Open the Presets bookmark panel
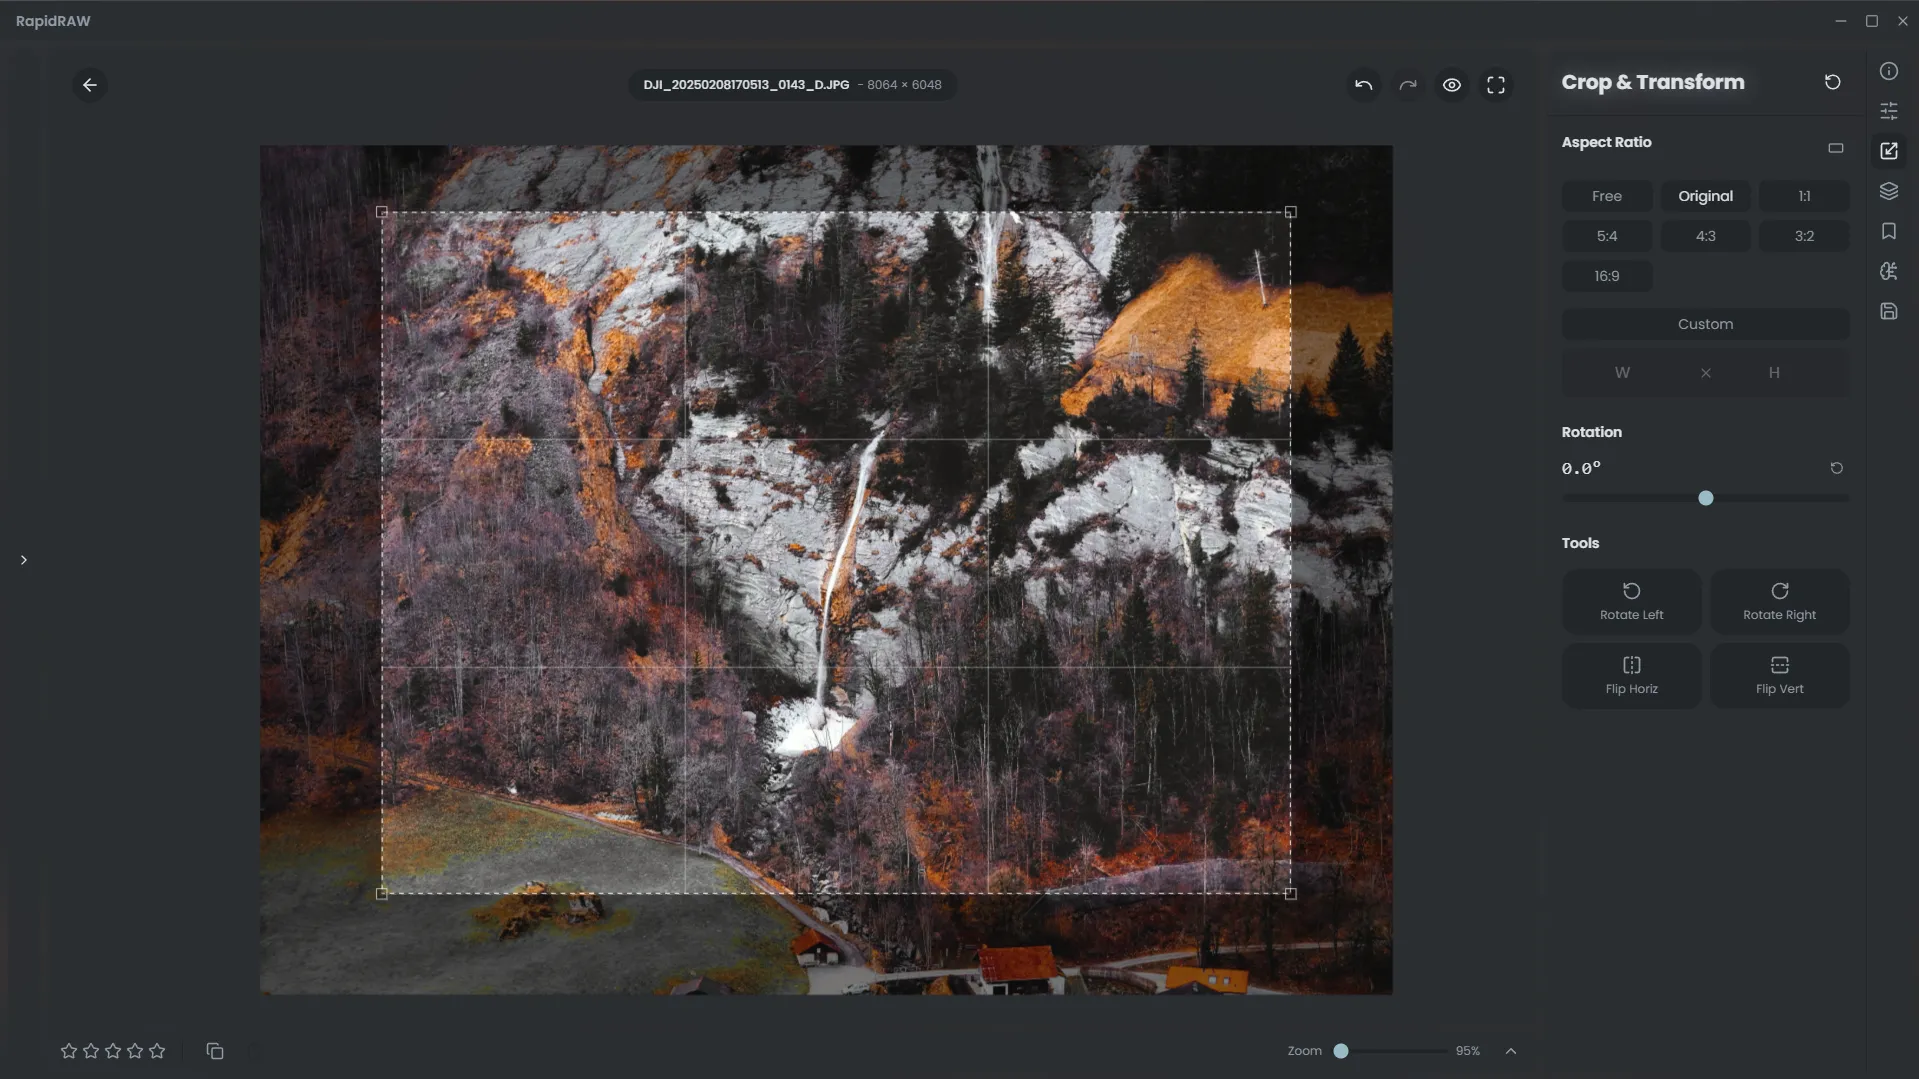The image size is (1919, 1079). (1888, 231)
